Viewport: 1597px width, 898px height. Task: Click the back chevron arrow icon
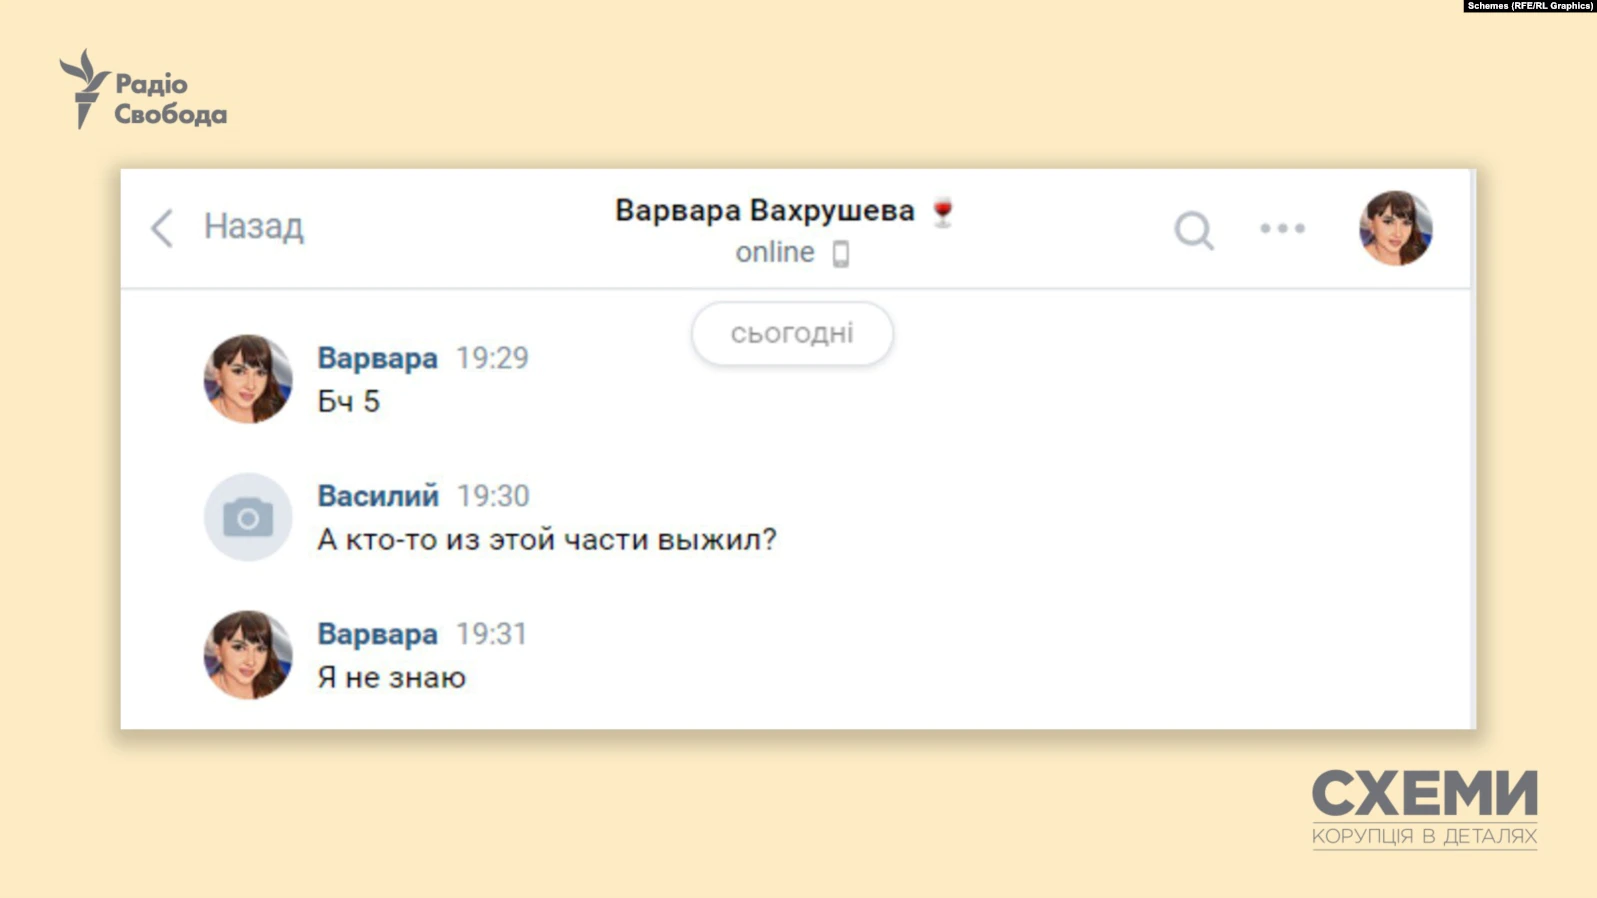pyautogui.click(x=162, y=228)
